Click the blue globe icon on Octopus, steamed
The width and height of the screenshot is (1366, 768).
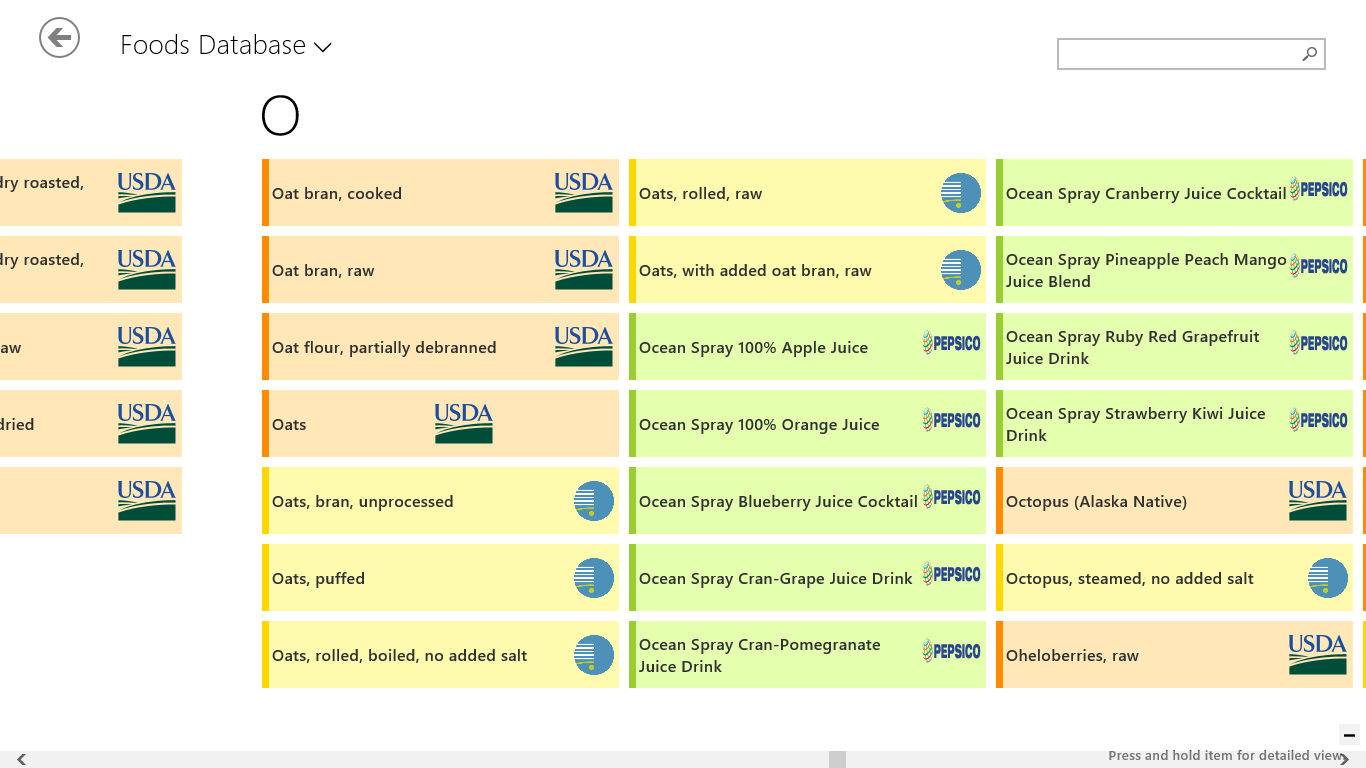pos(1328,578)
